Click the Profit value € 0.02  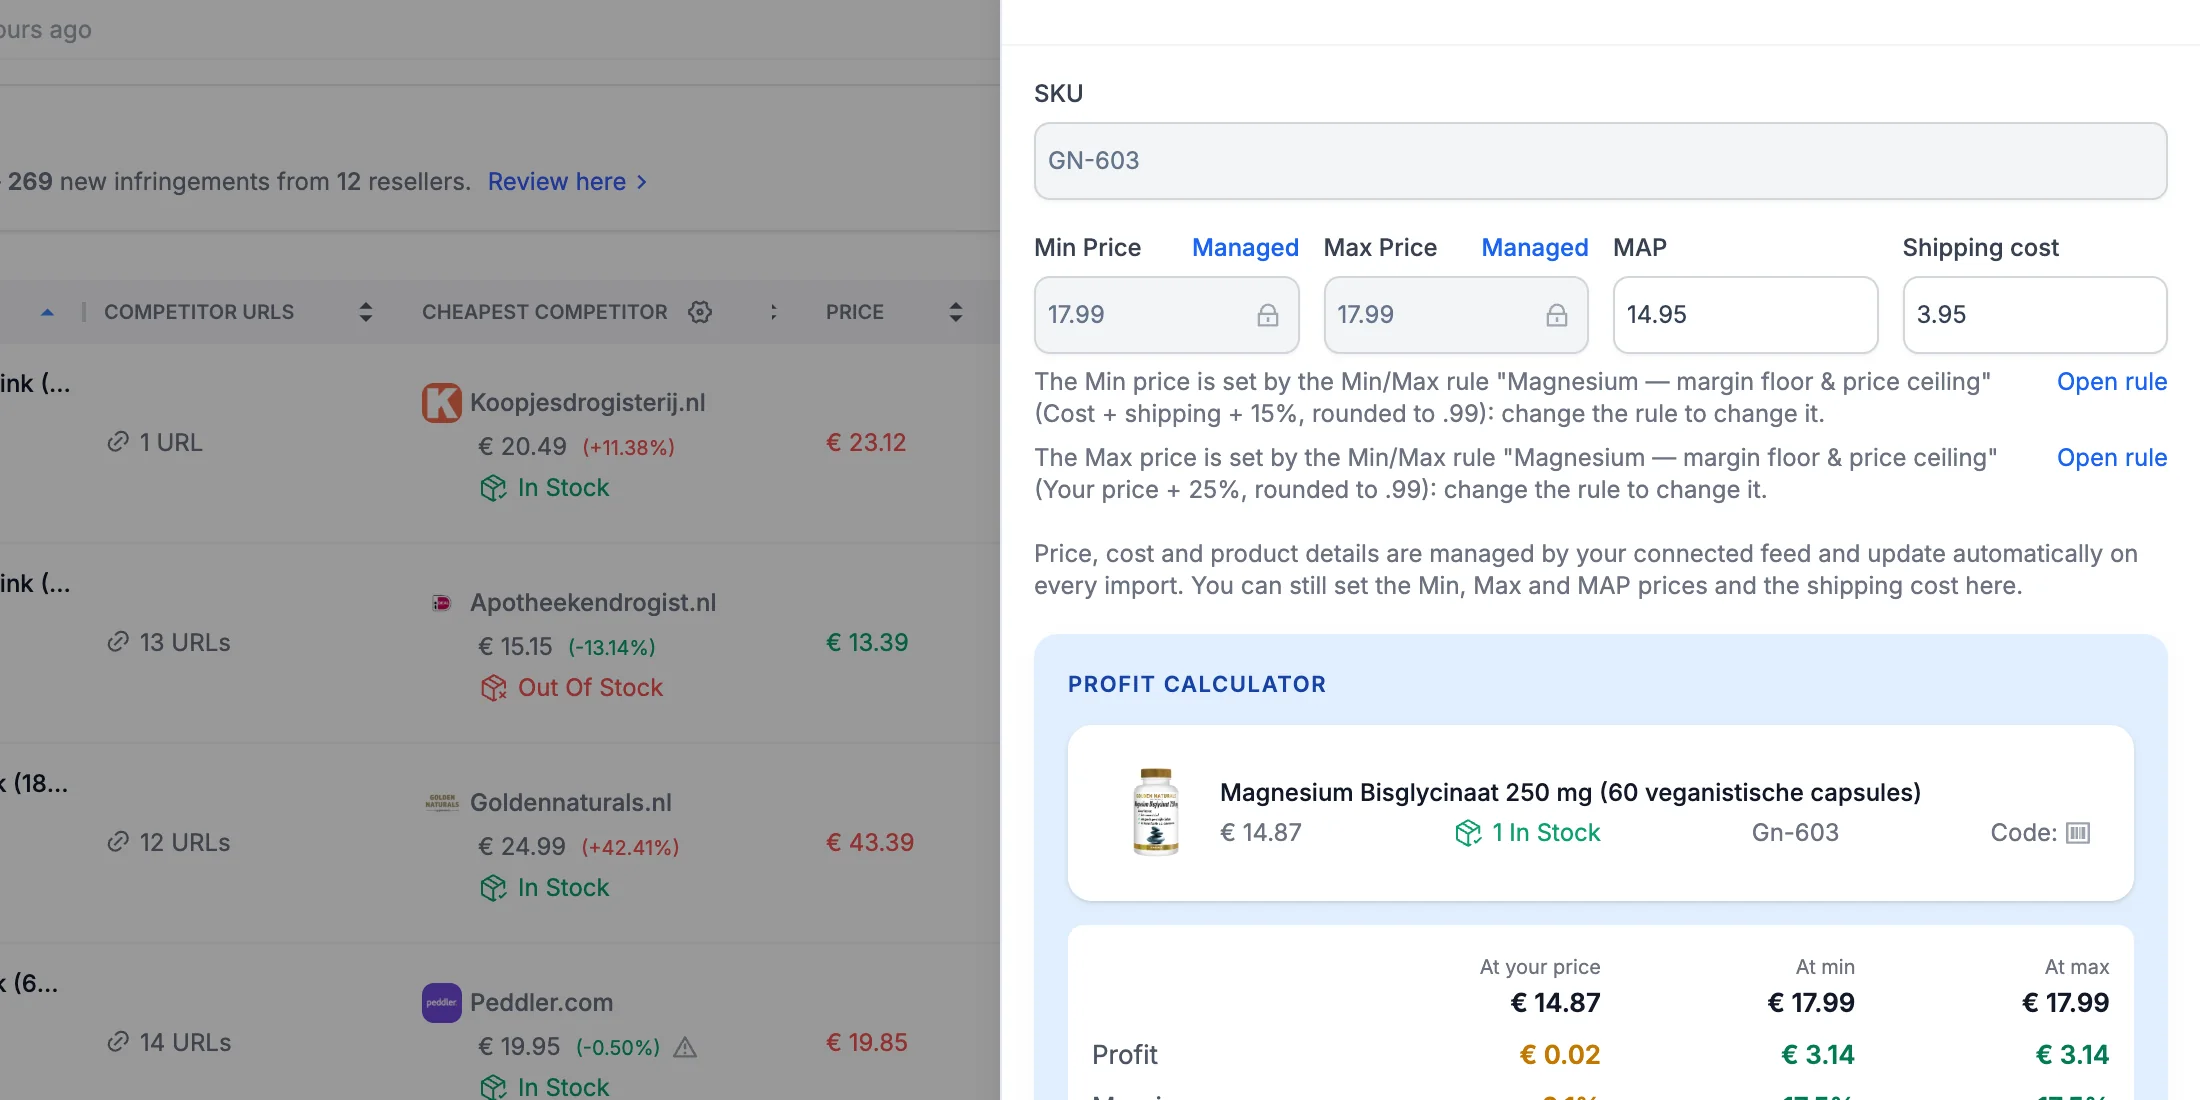(1560, 1055)
